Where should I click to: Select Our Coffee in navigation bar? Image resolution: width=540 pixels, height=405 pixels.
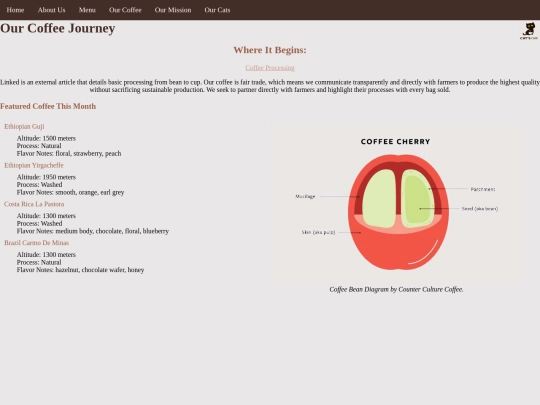[x=125, y=10]
